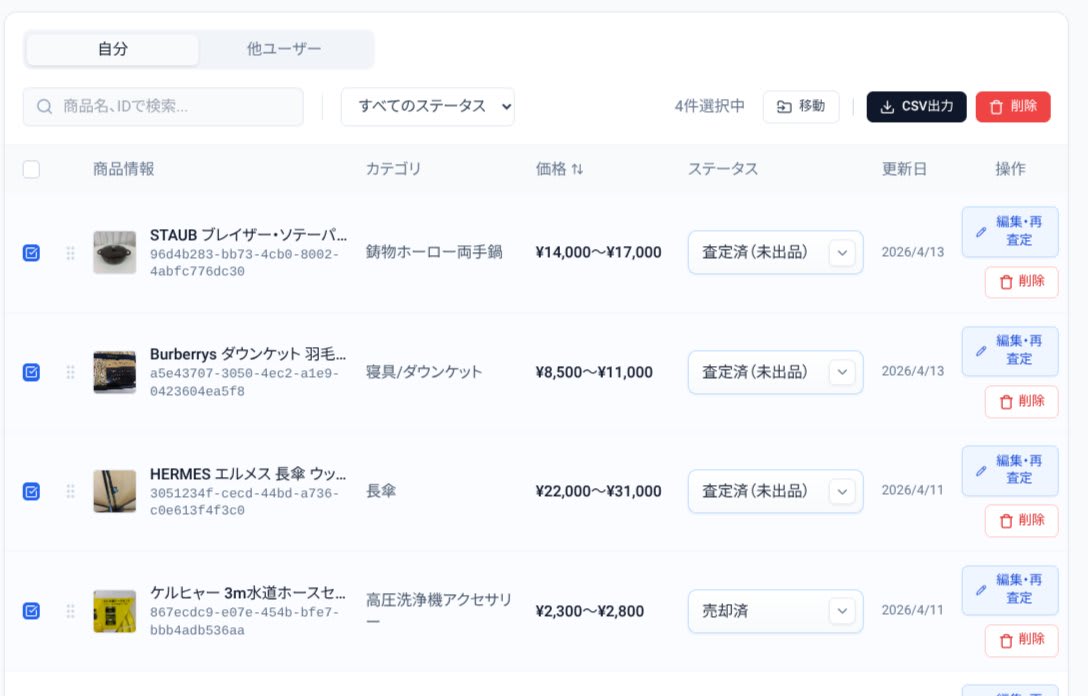
Task: Click the drag handle for HERMES row
Action: coord(70,491)
